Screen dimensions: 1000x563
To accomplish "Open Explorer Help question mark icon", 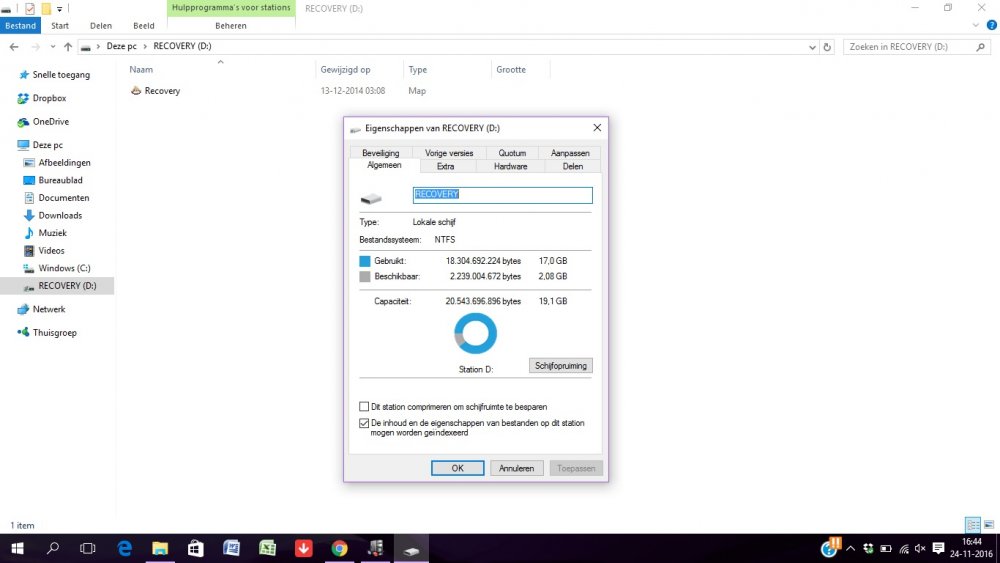I will (x=992, y=26).
